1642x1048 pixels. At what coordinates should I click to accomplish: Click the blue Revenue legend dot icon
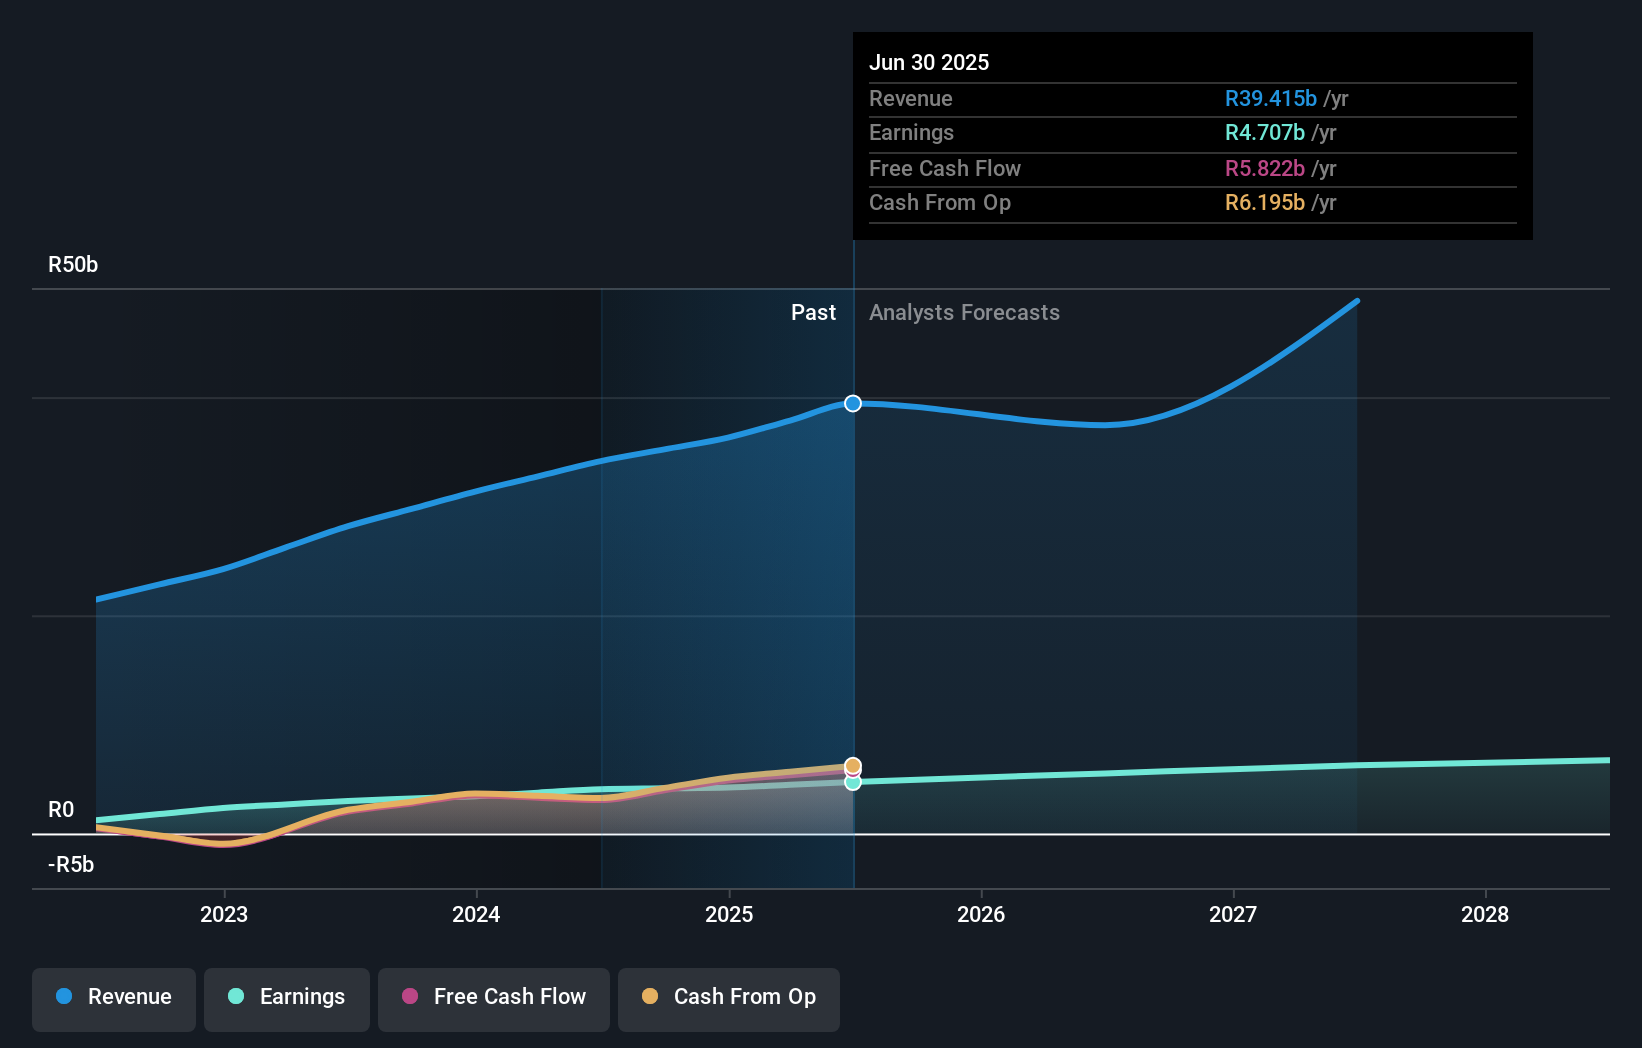[x=62, y=997]
